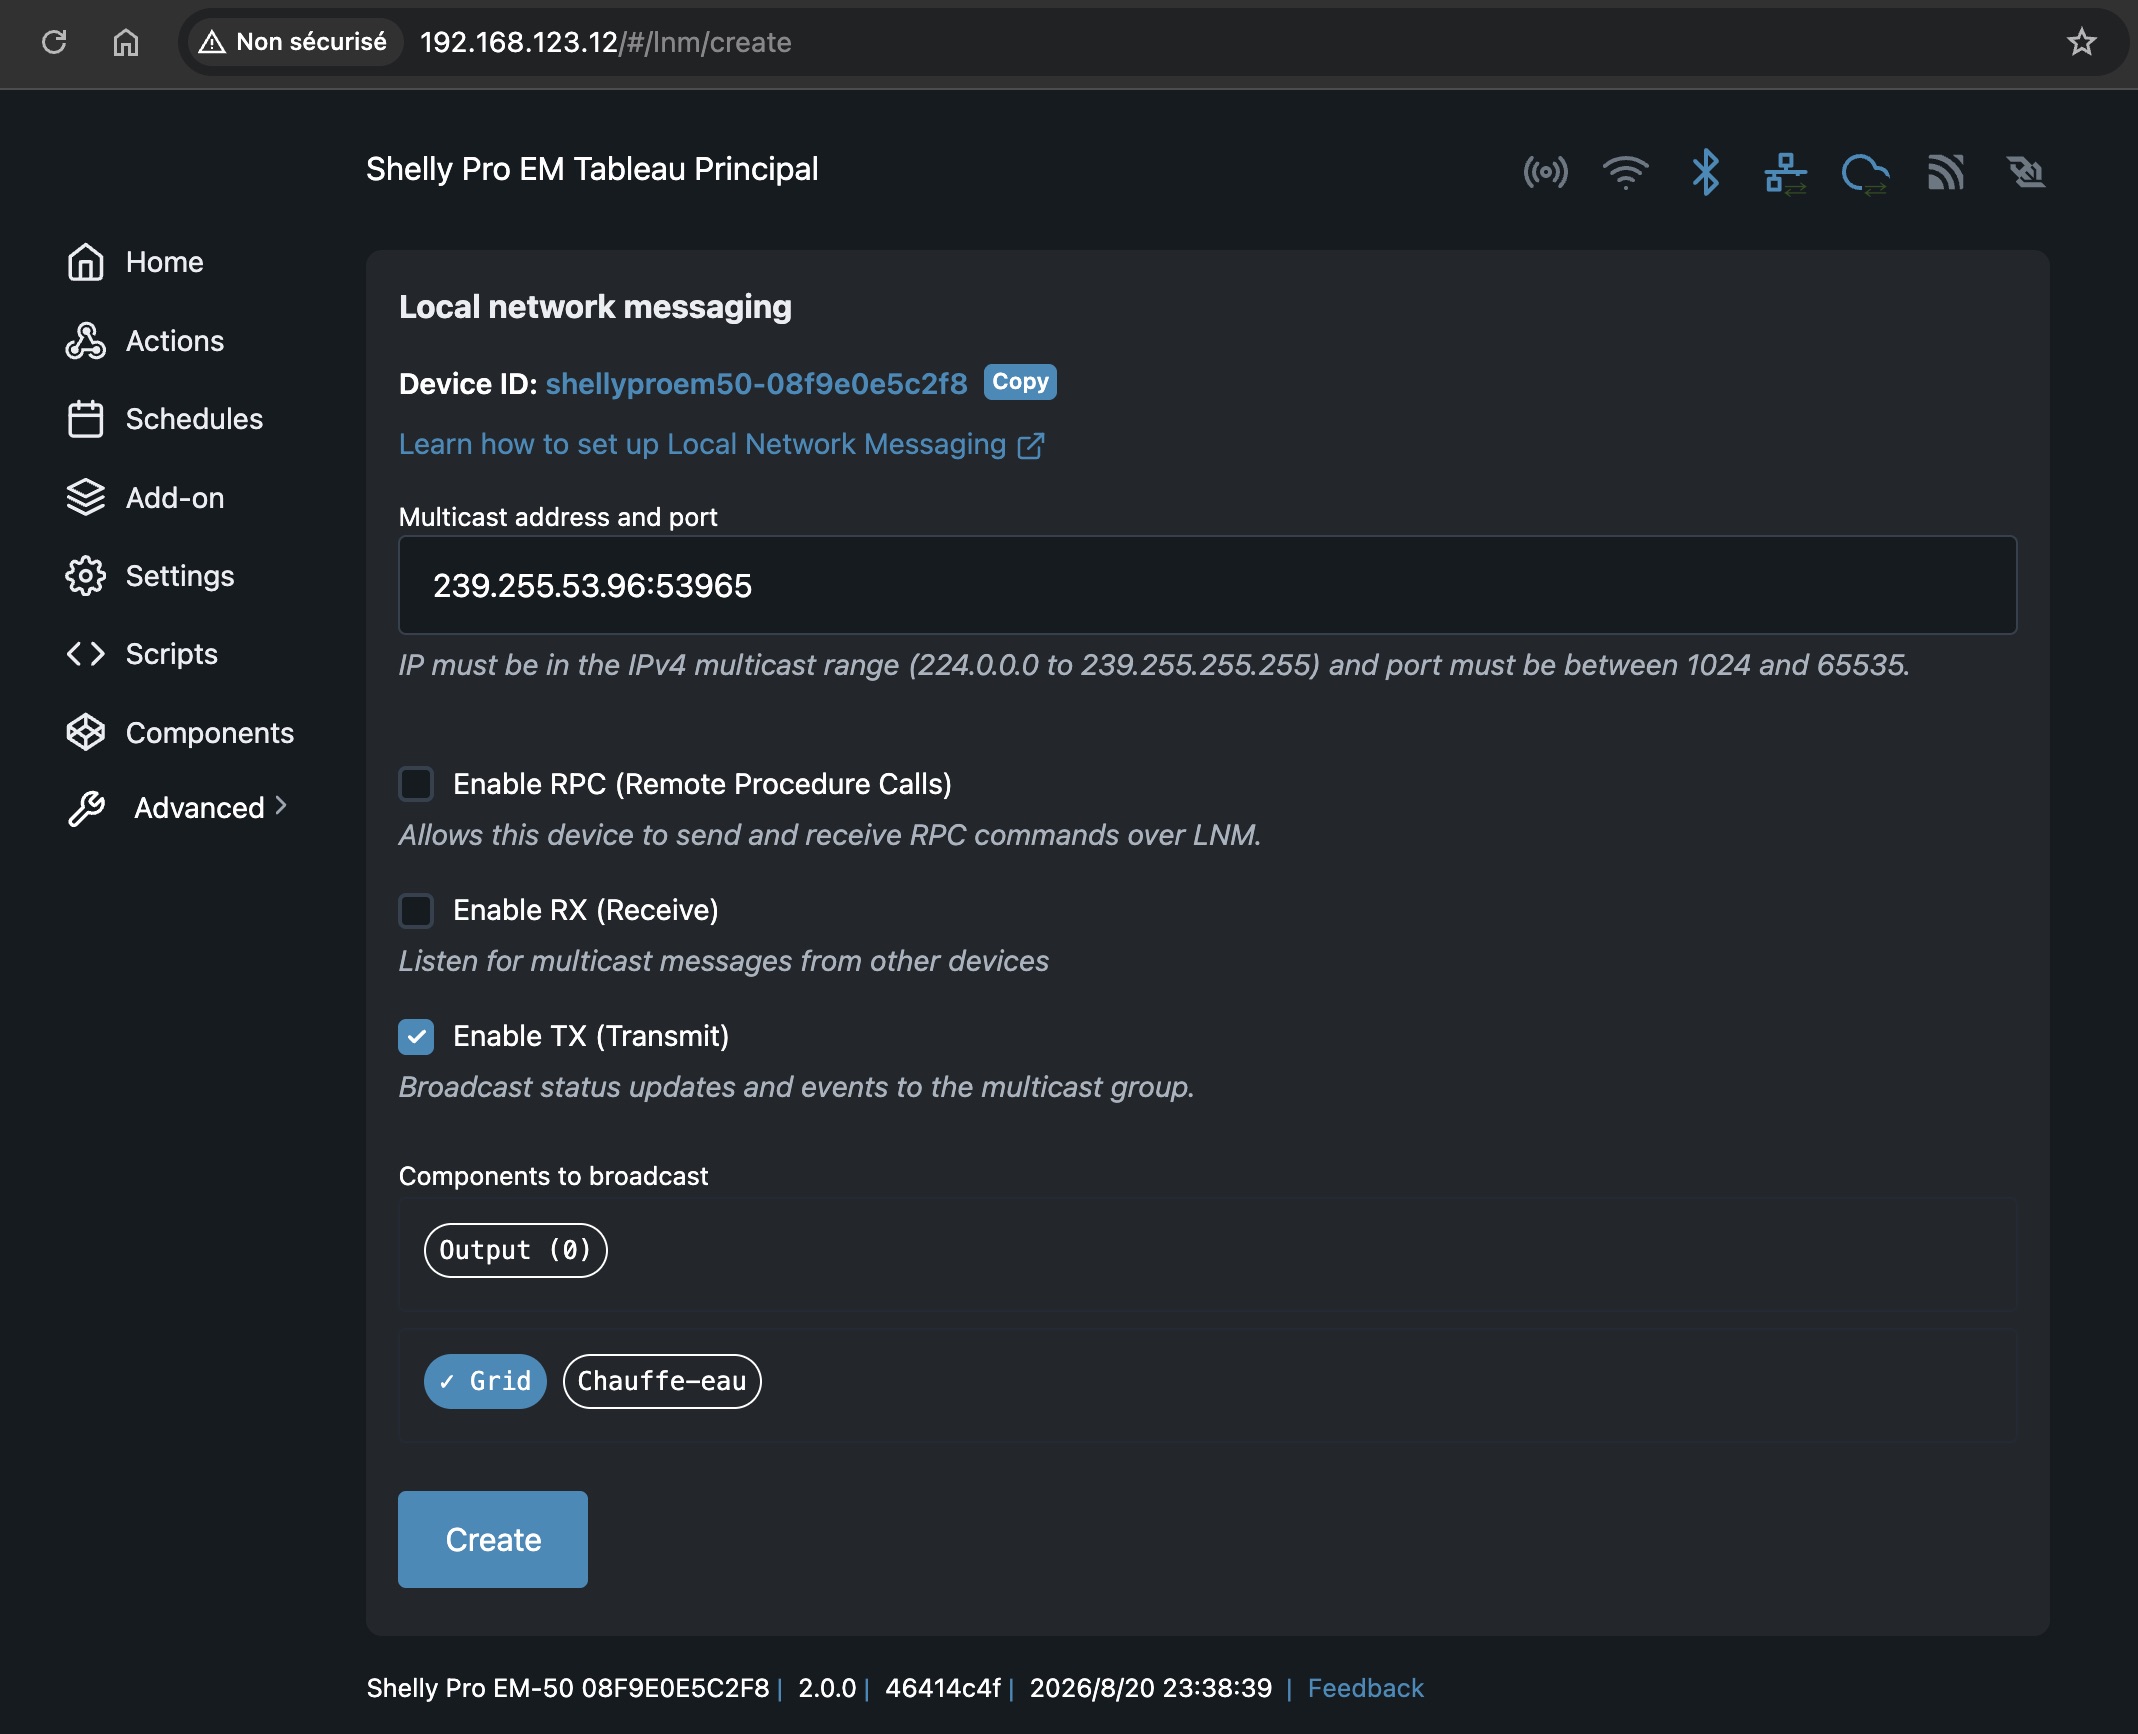This screenshot has width=2138, height=1734.
Task: Click the Enable RX (Receive) label text
Action: pos(586,910)
